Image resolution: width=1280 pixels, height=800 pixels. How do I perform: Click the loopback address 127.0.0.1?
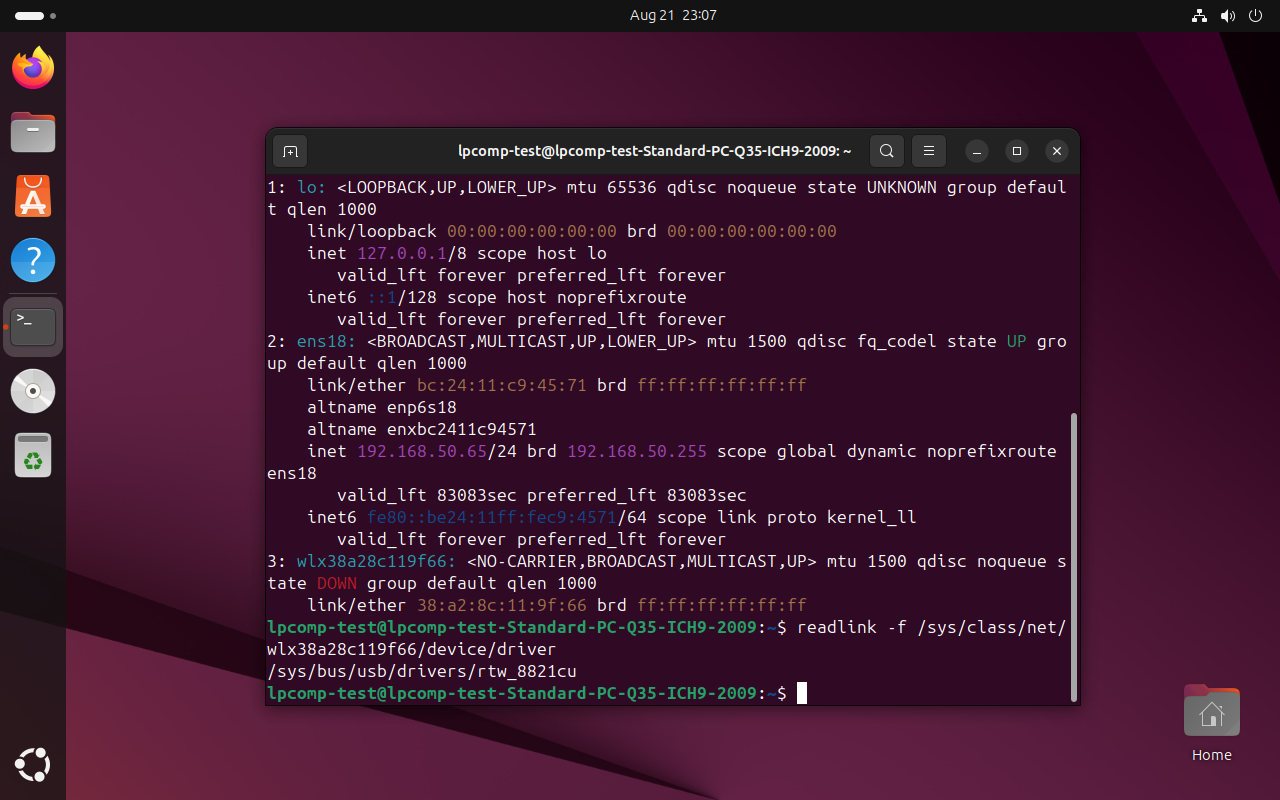[402, 253]
